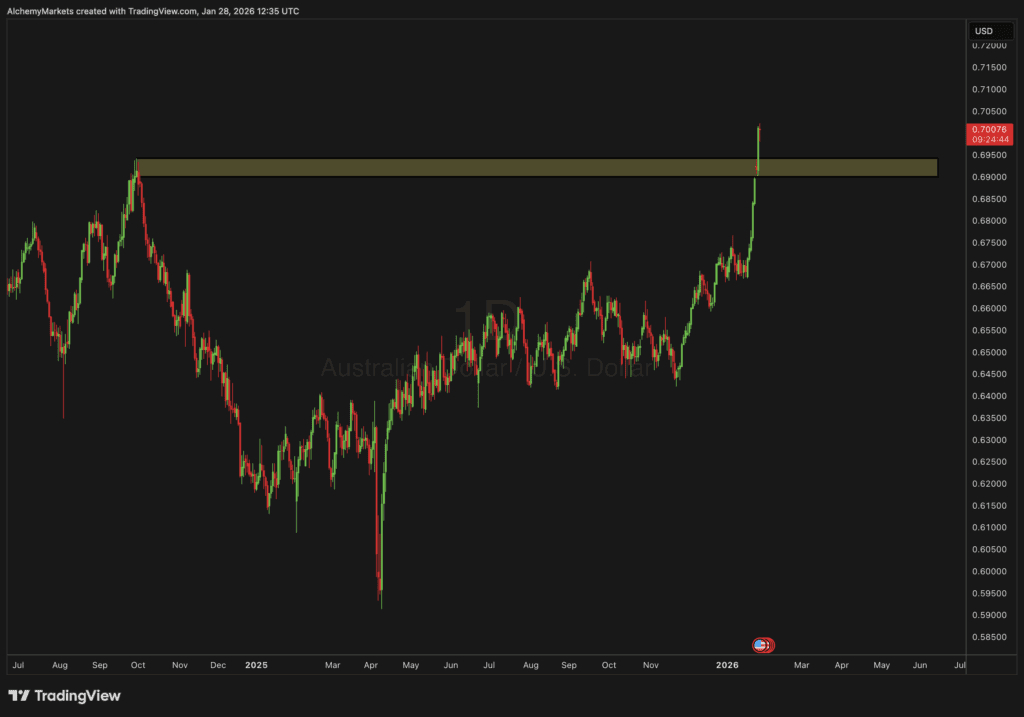Click the 0.61000 price axis label
Image resolution: width=1024 pixels, height=717 pixels.
point(989,528)
